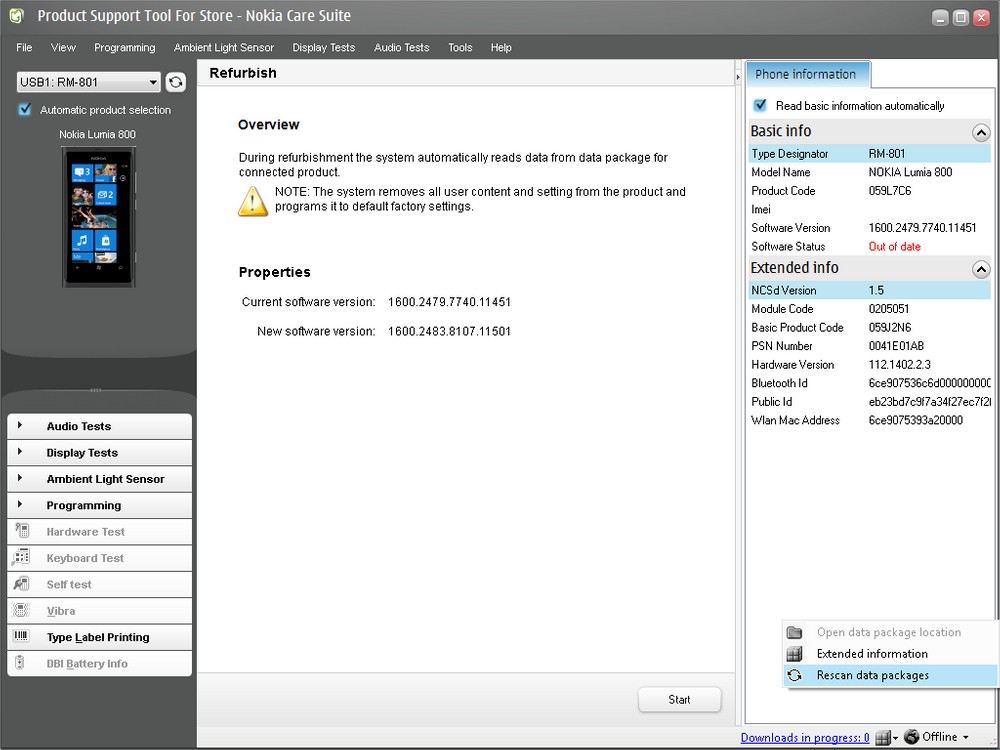The image size is (1000, 750).
Task: Click the Self test icon
Action: 21,584
